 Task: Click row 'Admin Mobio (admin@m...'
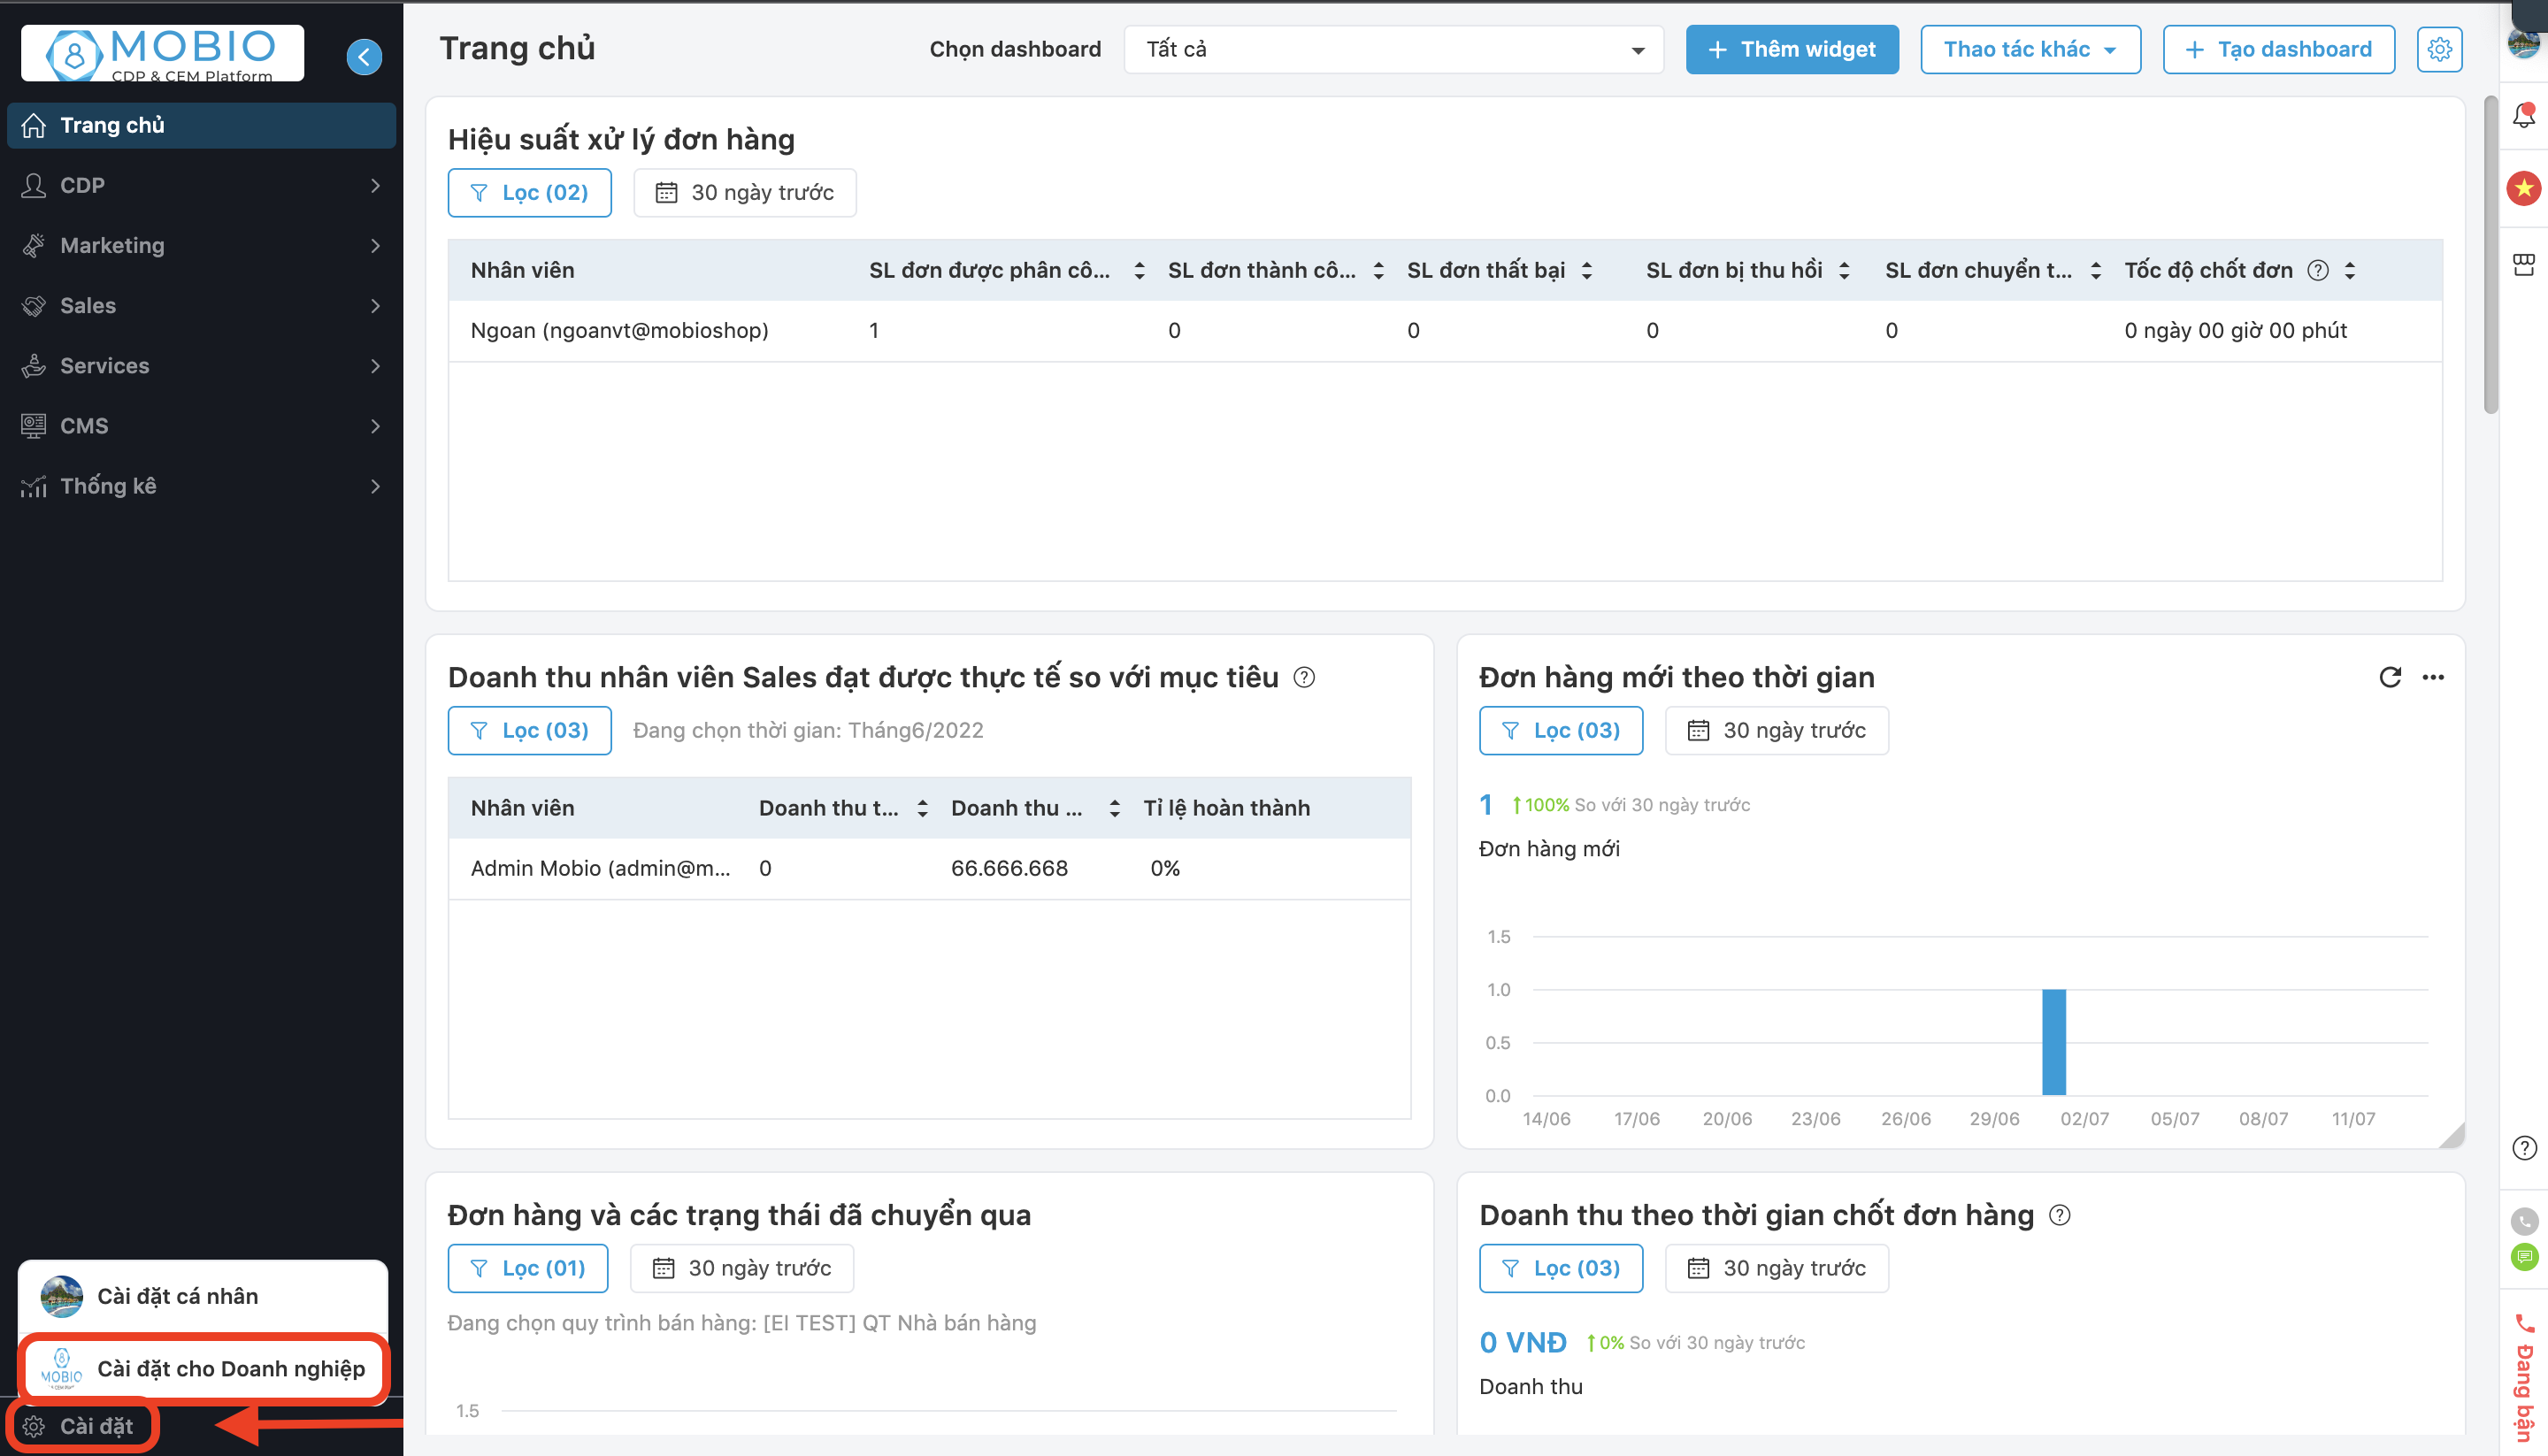[929, 868]
